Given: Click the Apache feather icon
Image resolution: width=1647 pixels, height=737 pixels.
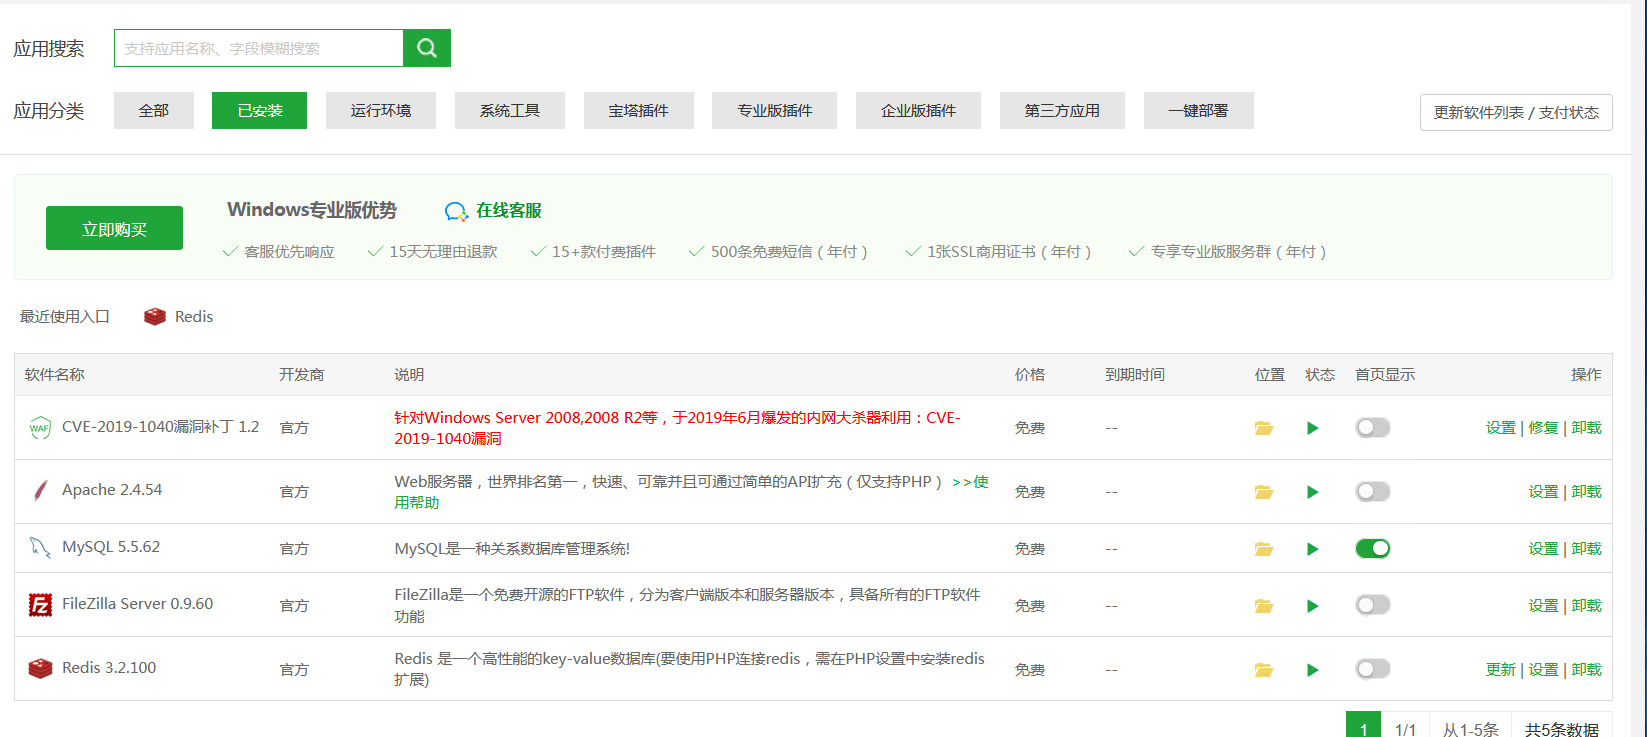Looking at the screenshot, I should [40, 490].
